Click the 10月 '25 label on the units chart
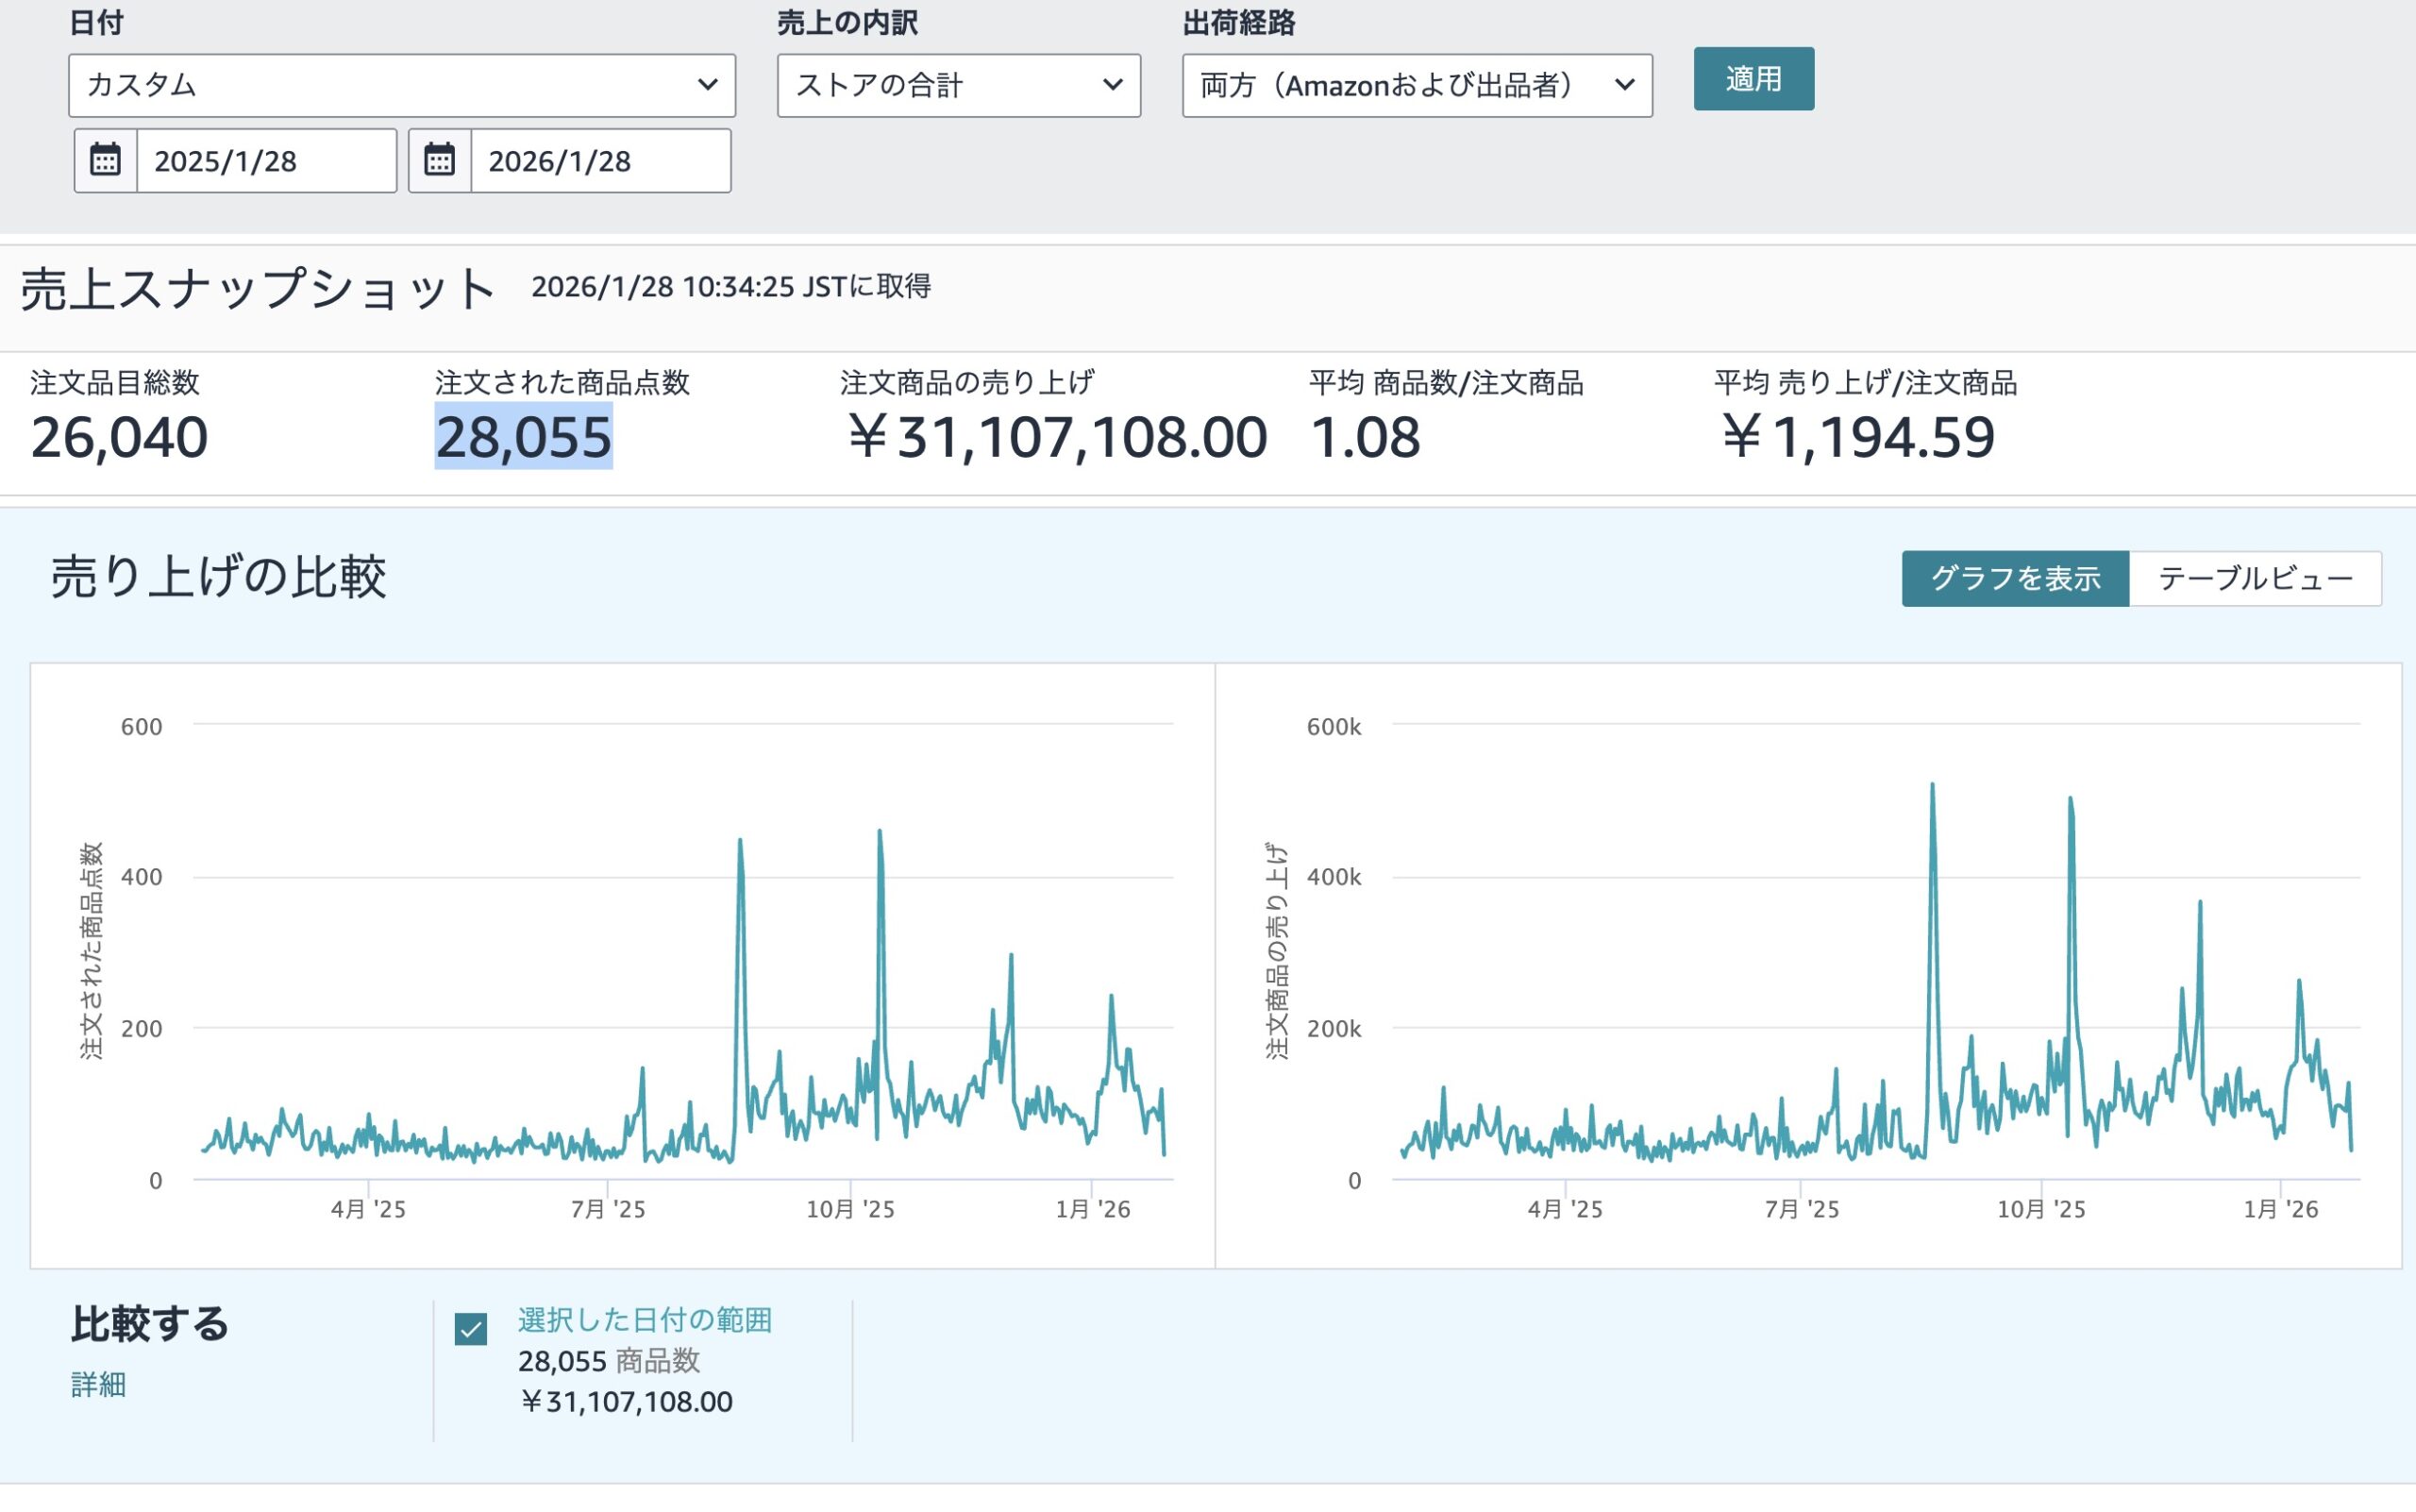2416x1512 pixels. click(850, 1209)
